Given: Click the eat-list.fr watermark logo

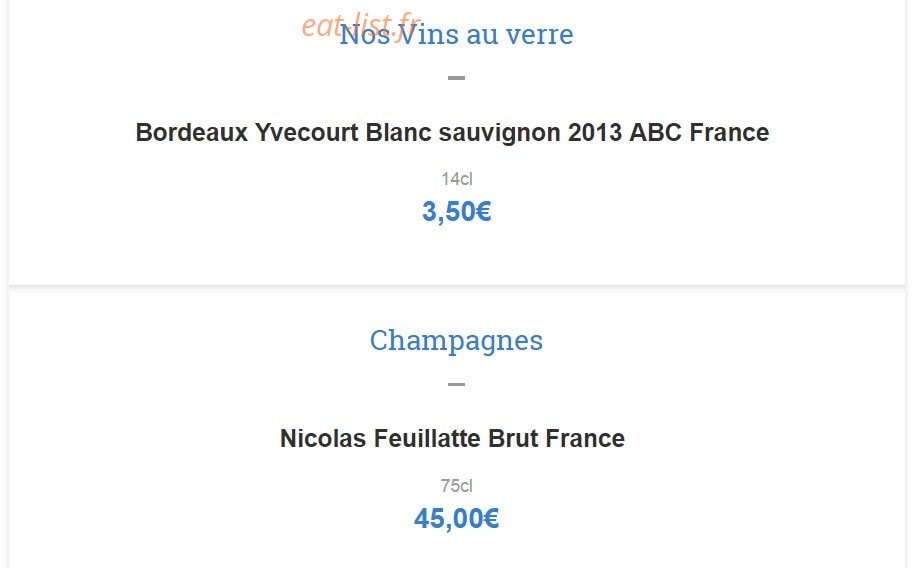Looking at the screenshot, I should [x=361, y=26].
